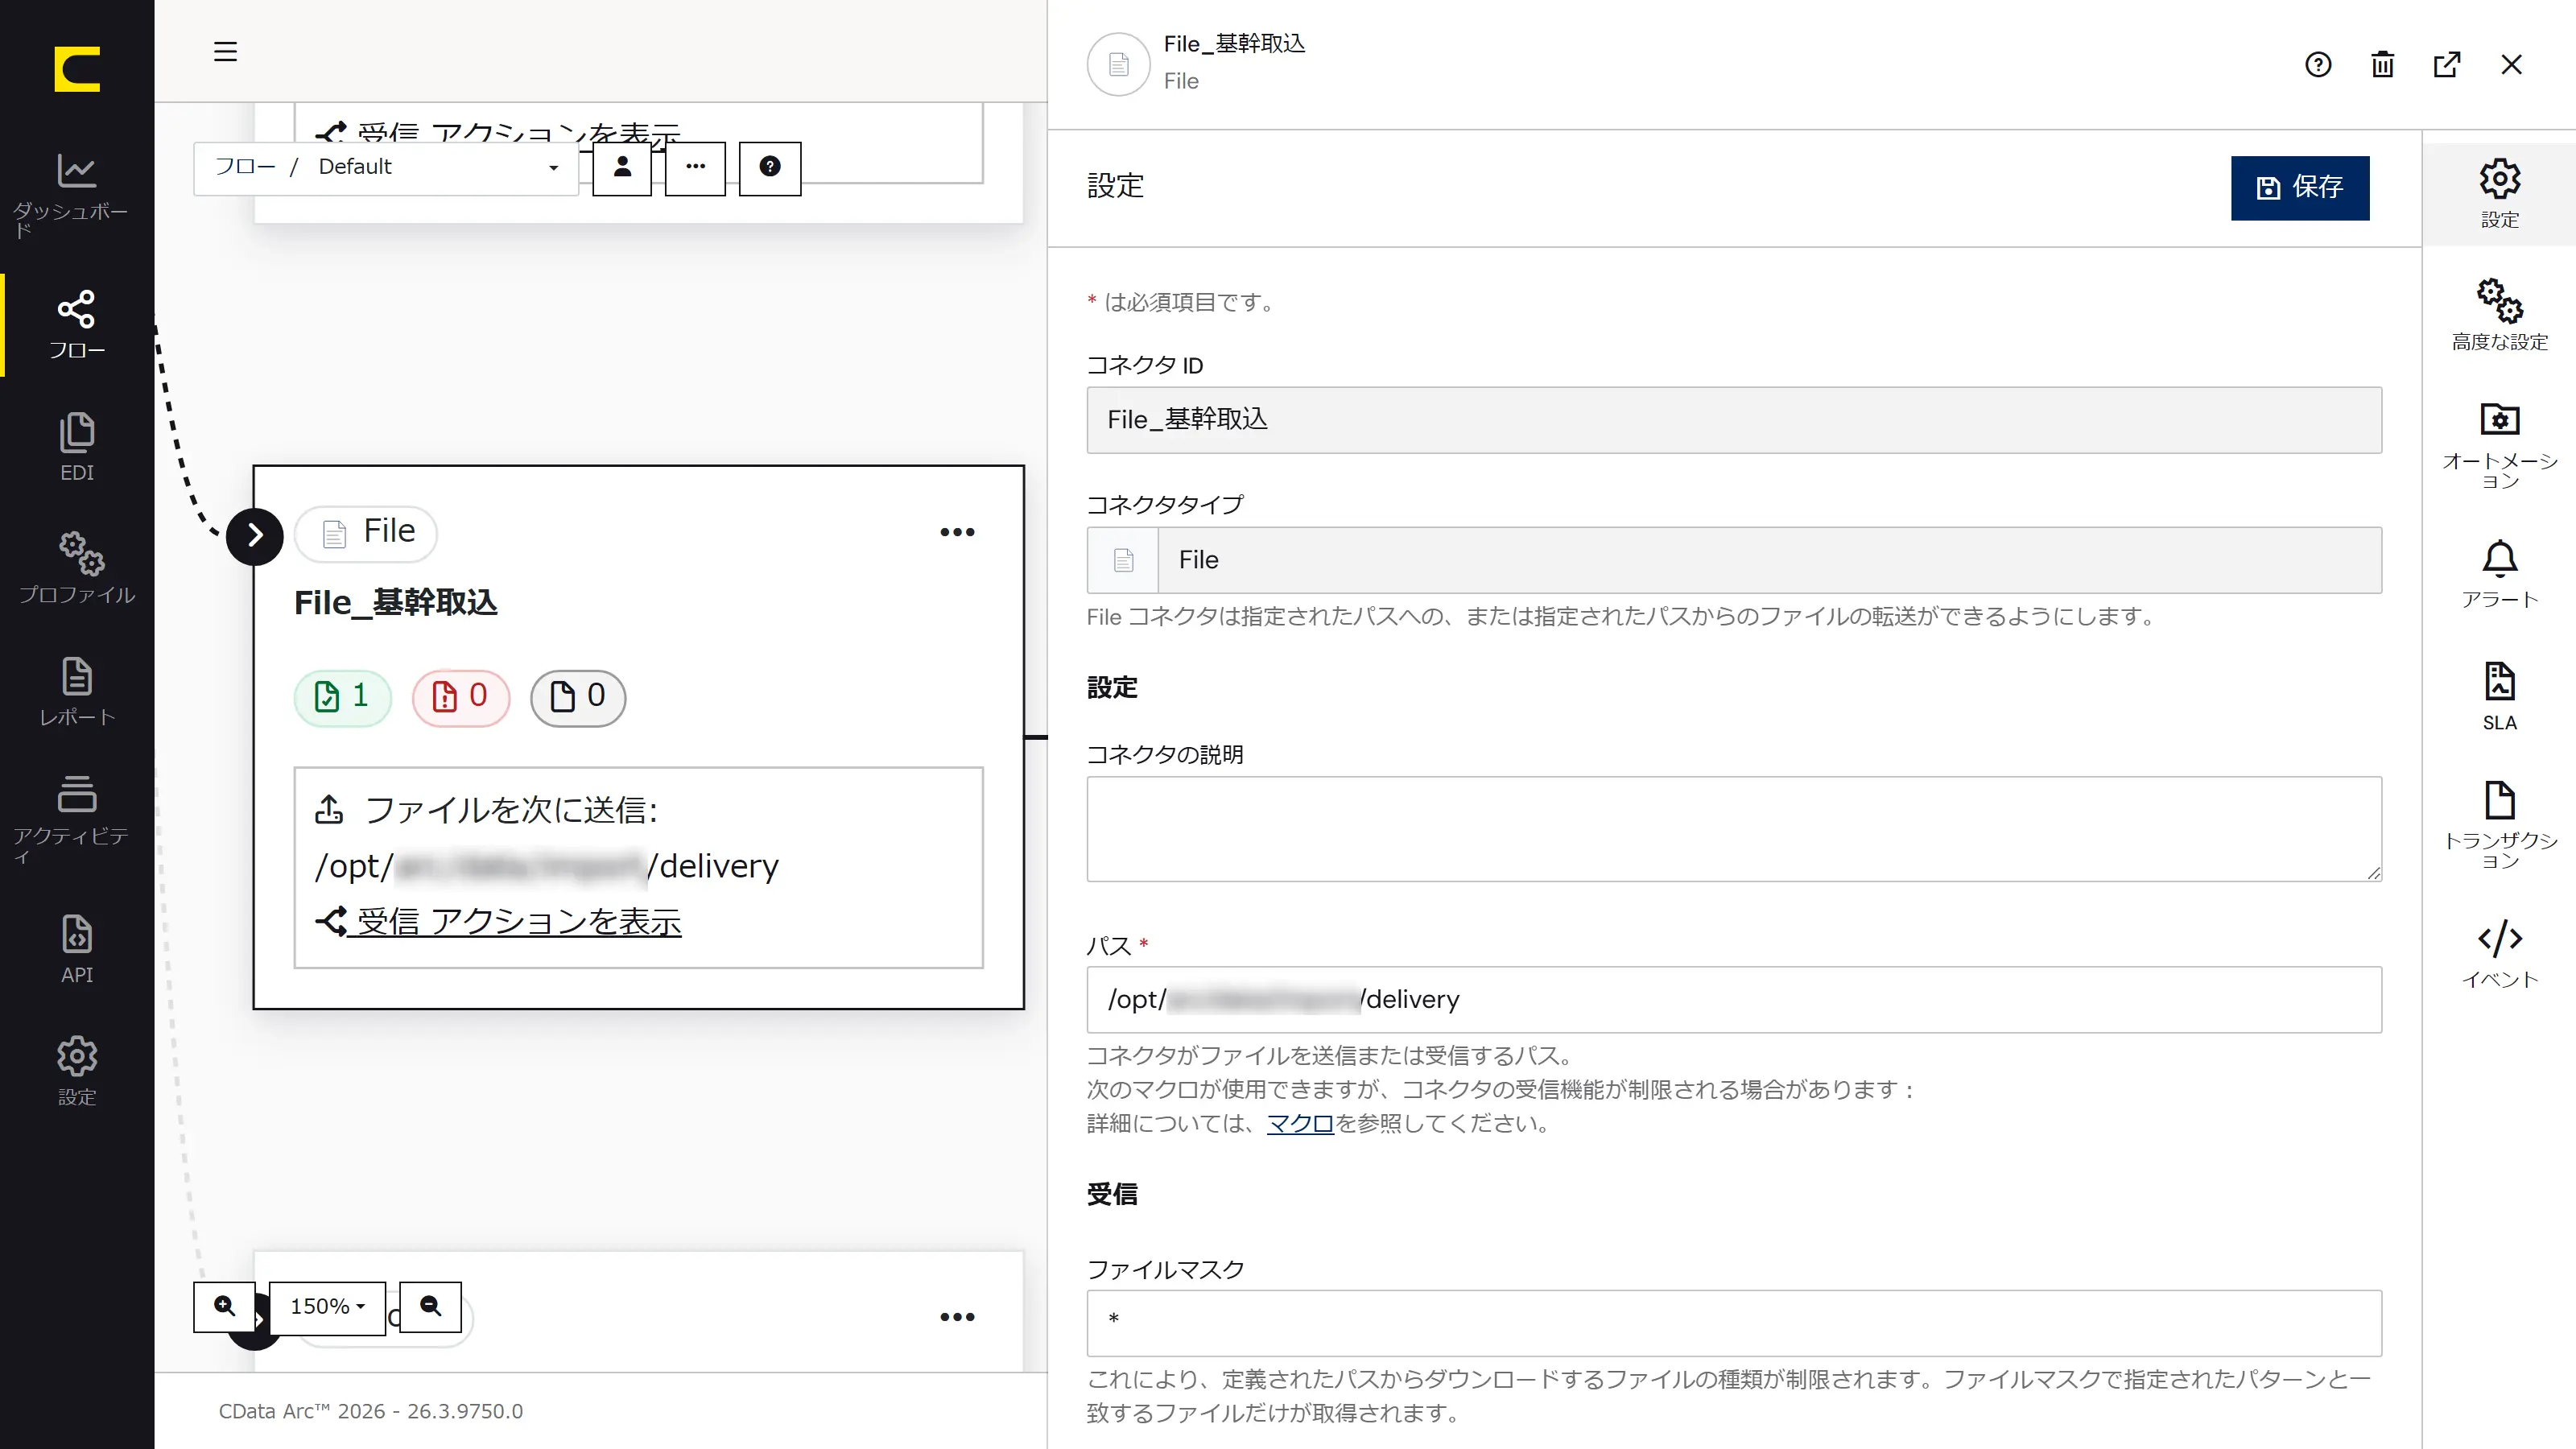Open connector in new window icon
The image size is (2576, 1449).
click(x=2447, y=65)
